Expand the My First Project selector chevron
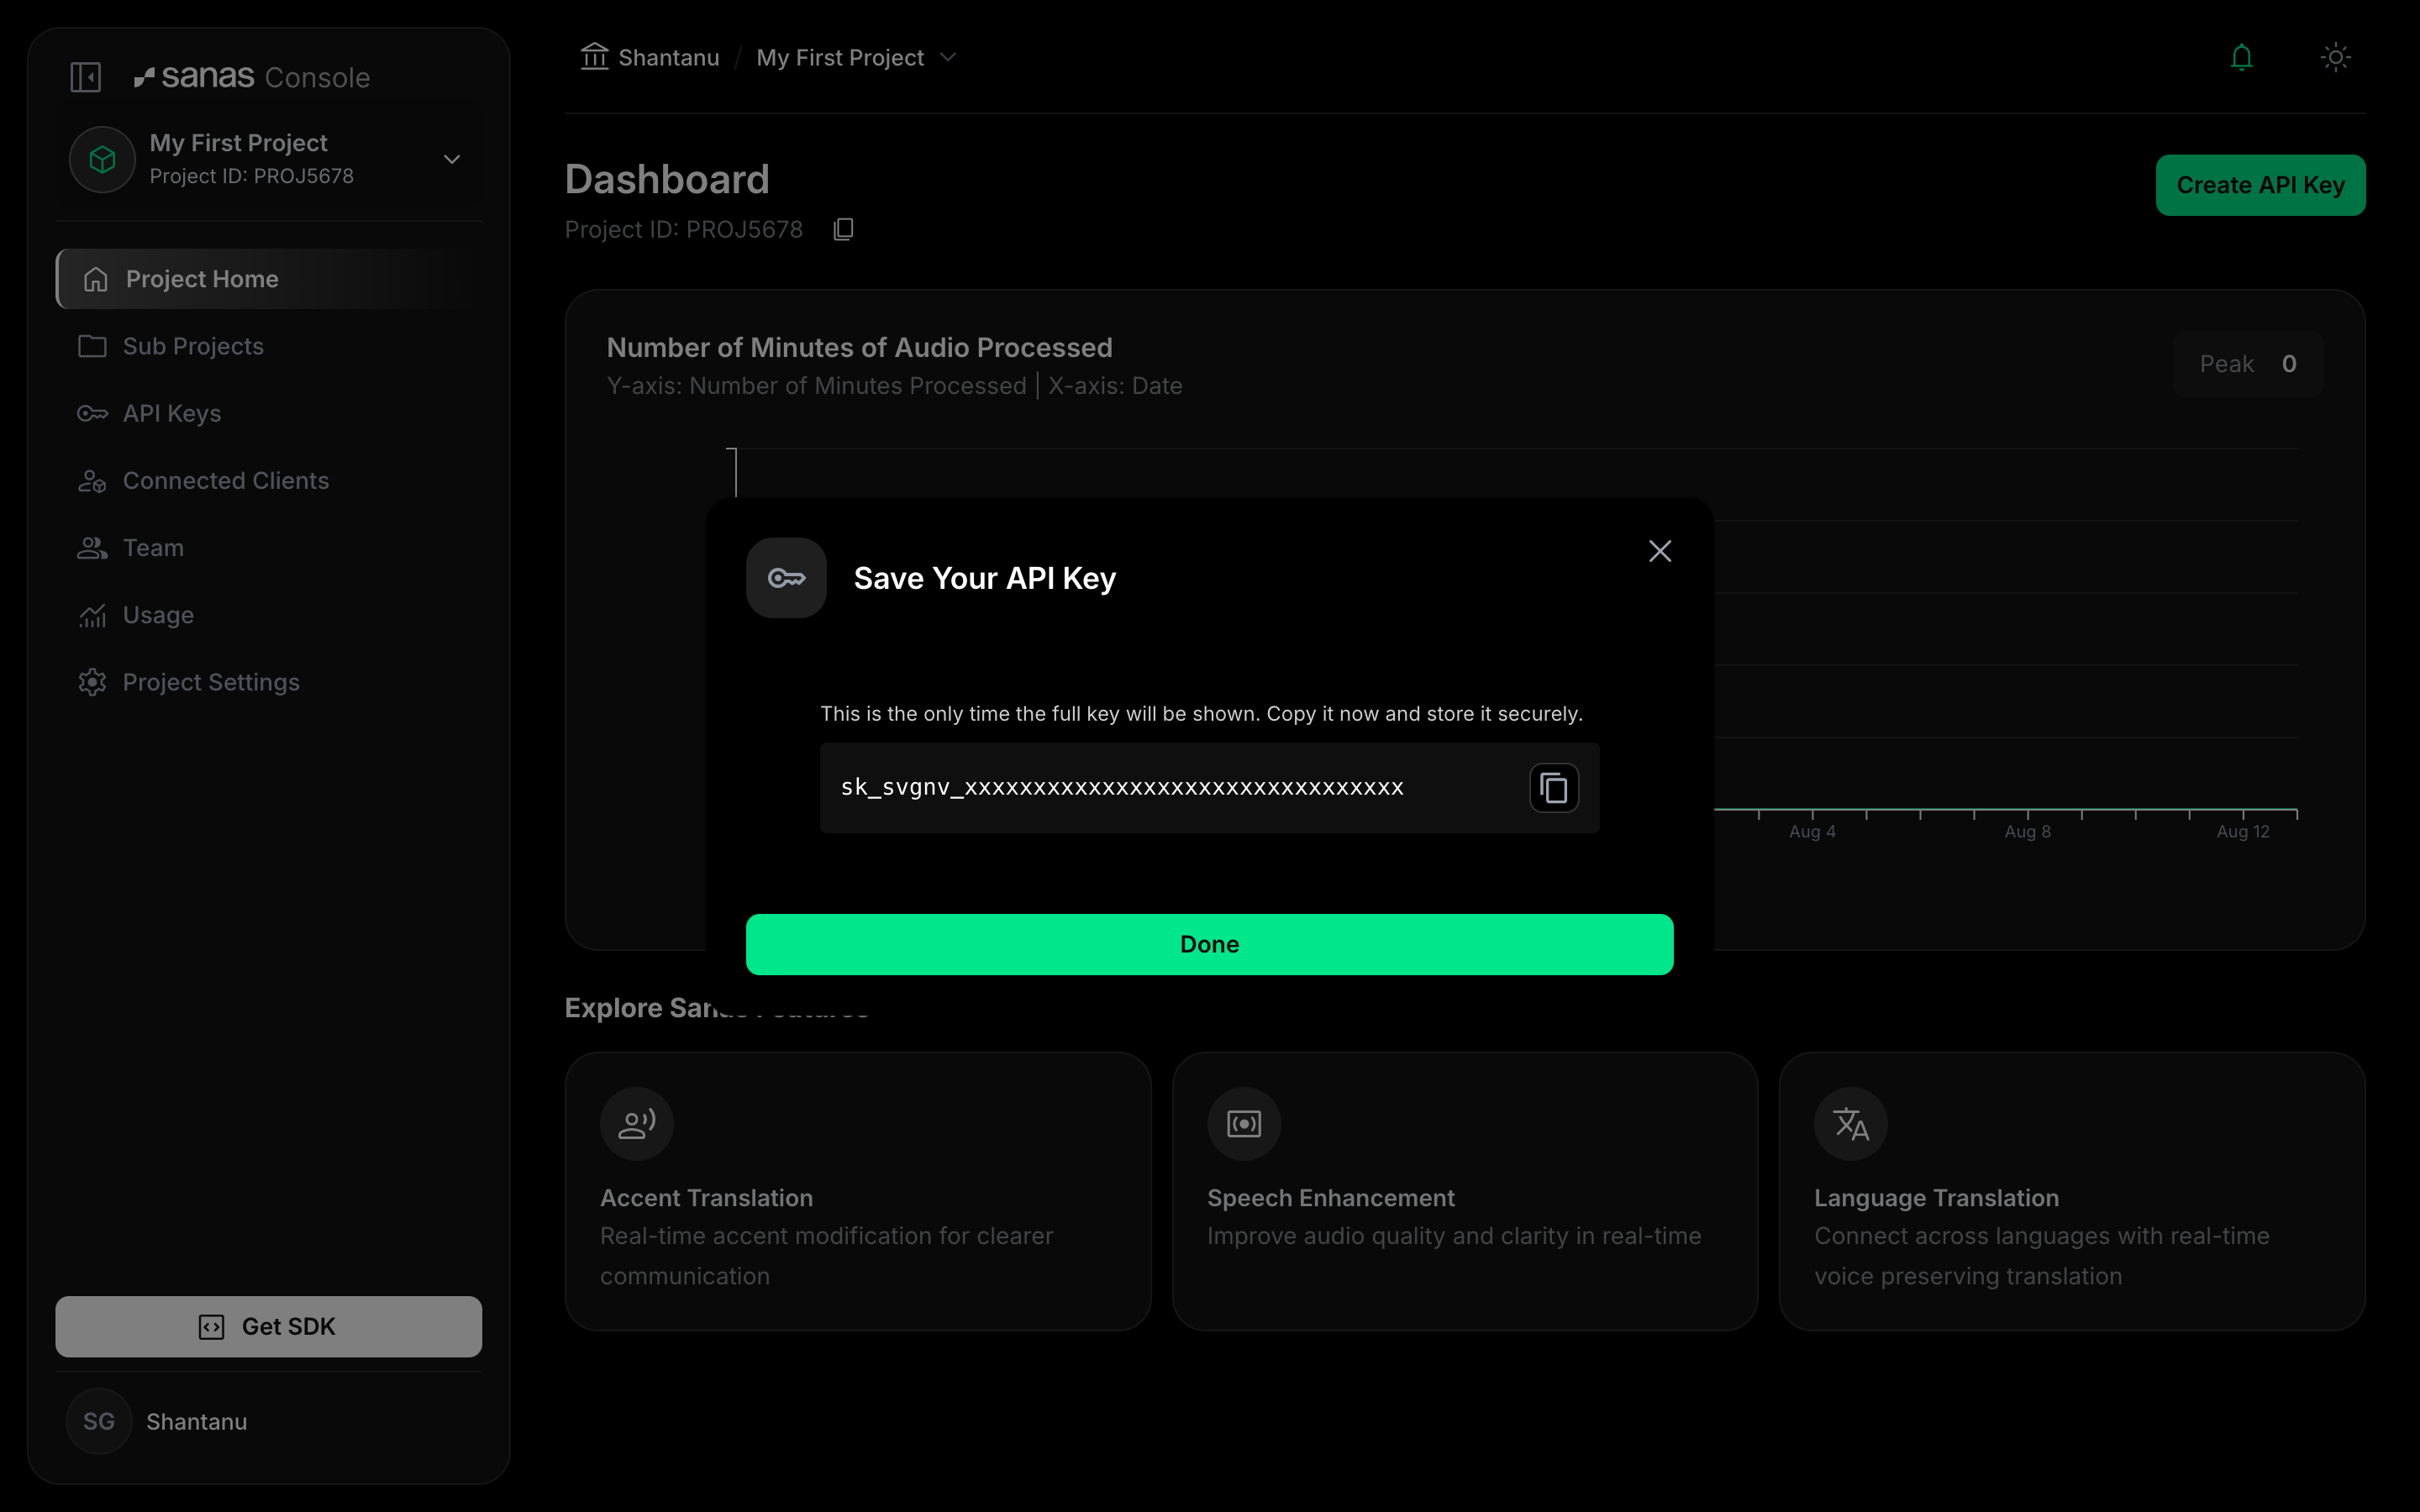 click(x=452, y=159)
